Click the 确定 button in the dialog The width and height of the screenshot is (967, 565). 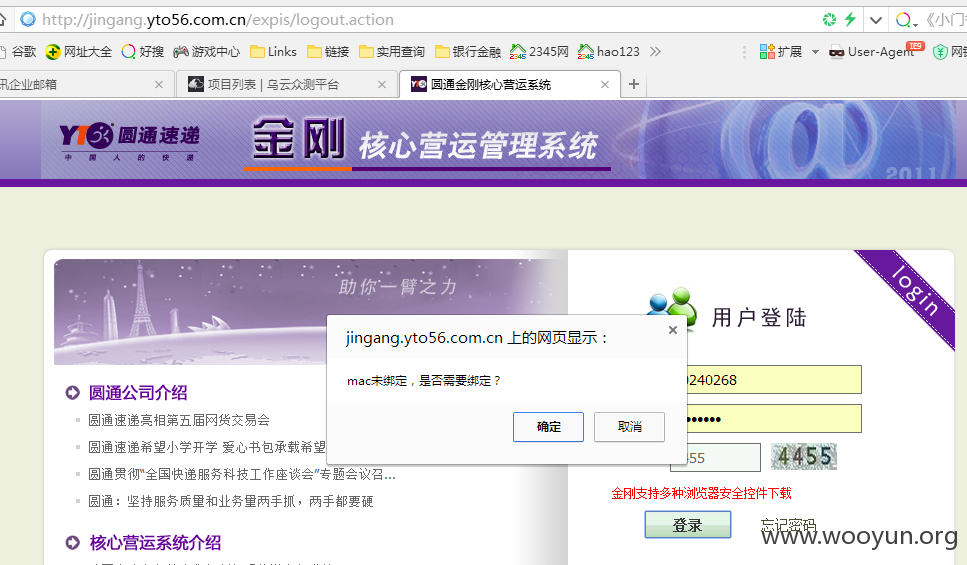coord(548,427)
